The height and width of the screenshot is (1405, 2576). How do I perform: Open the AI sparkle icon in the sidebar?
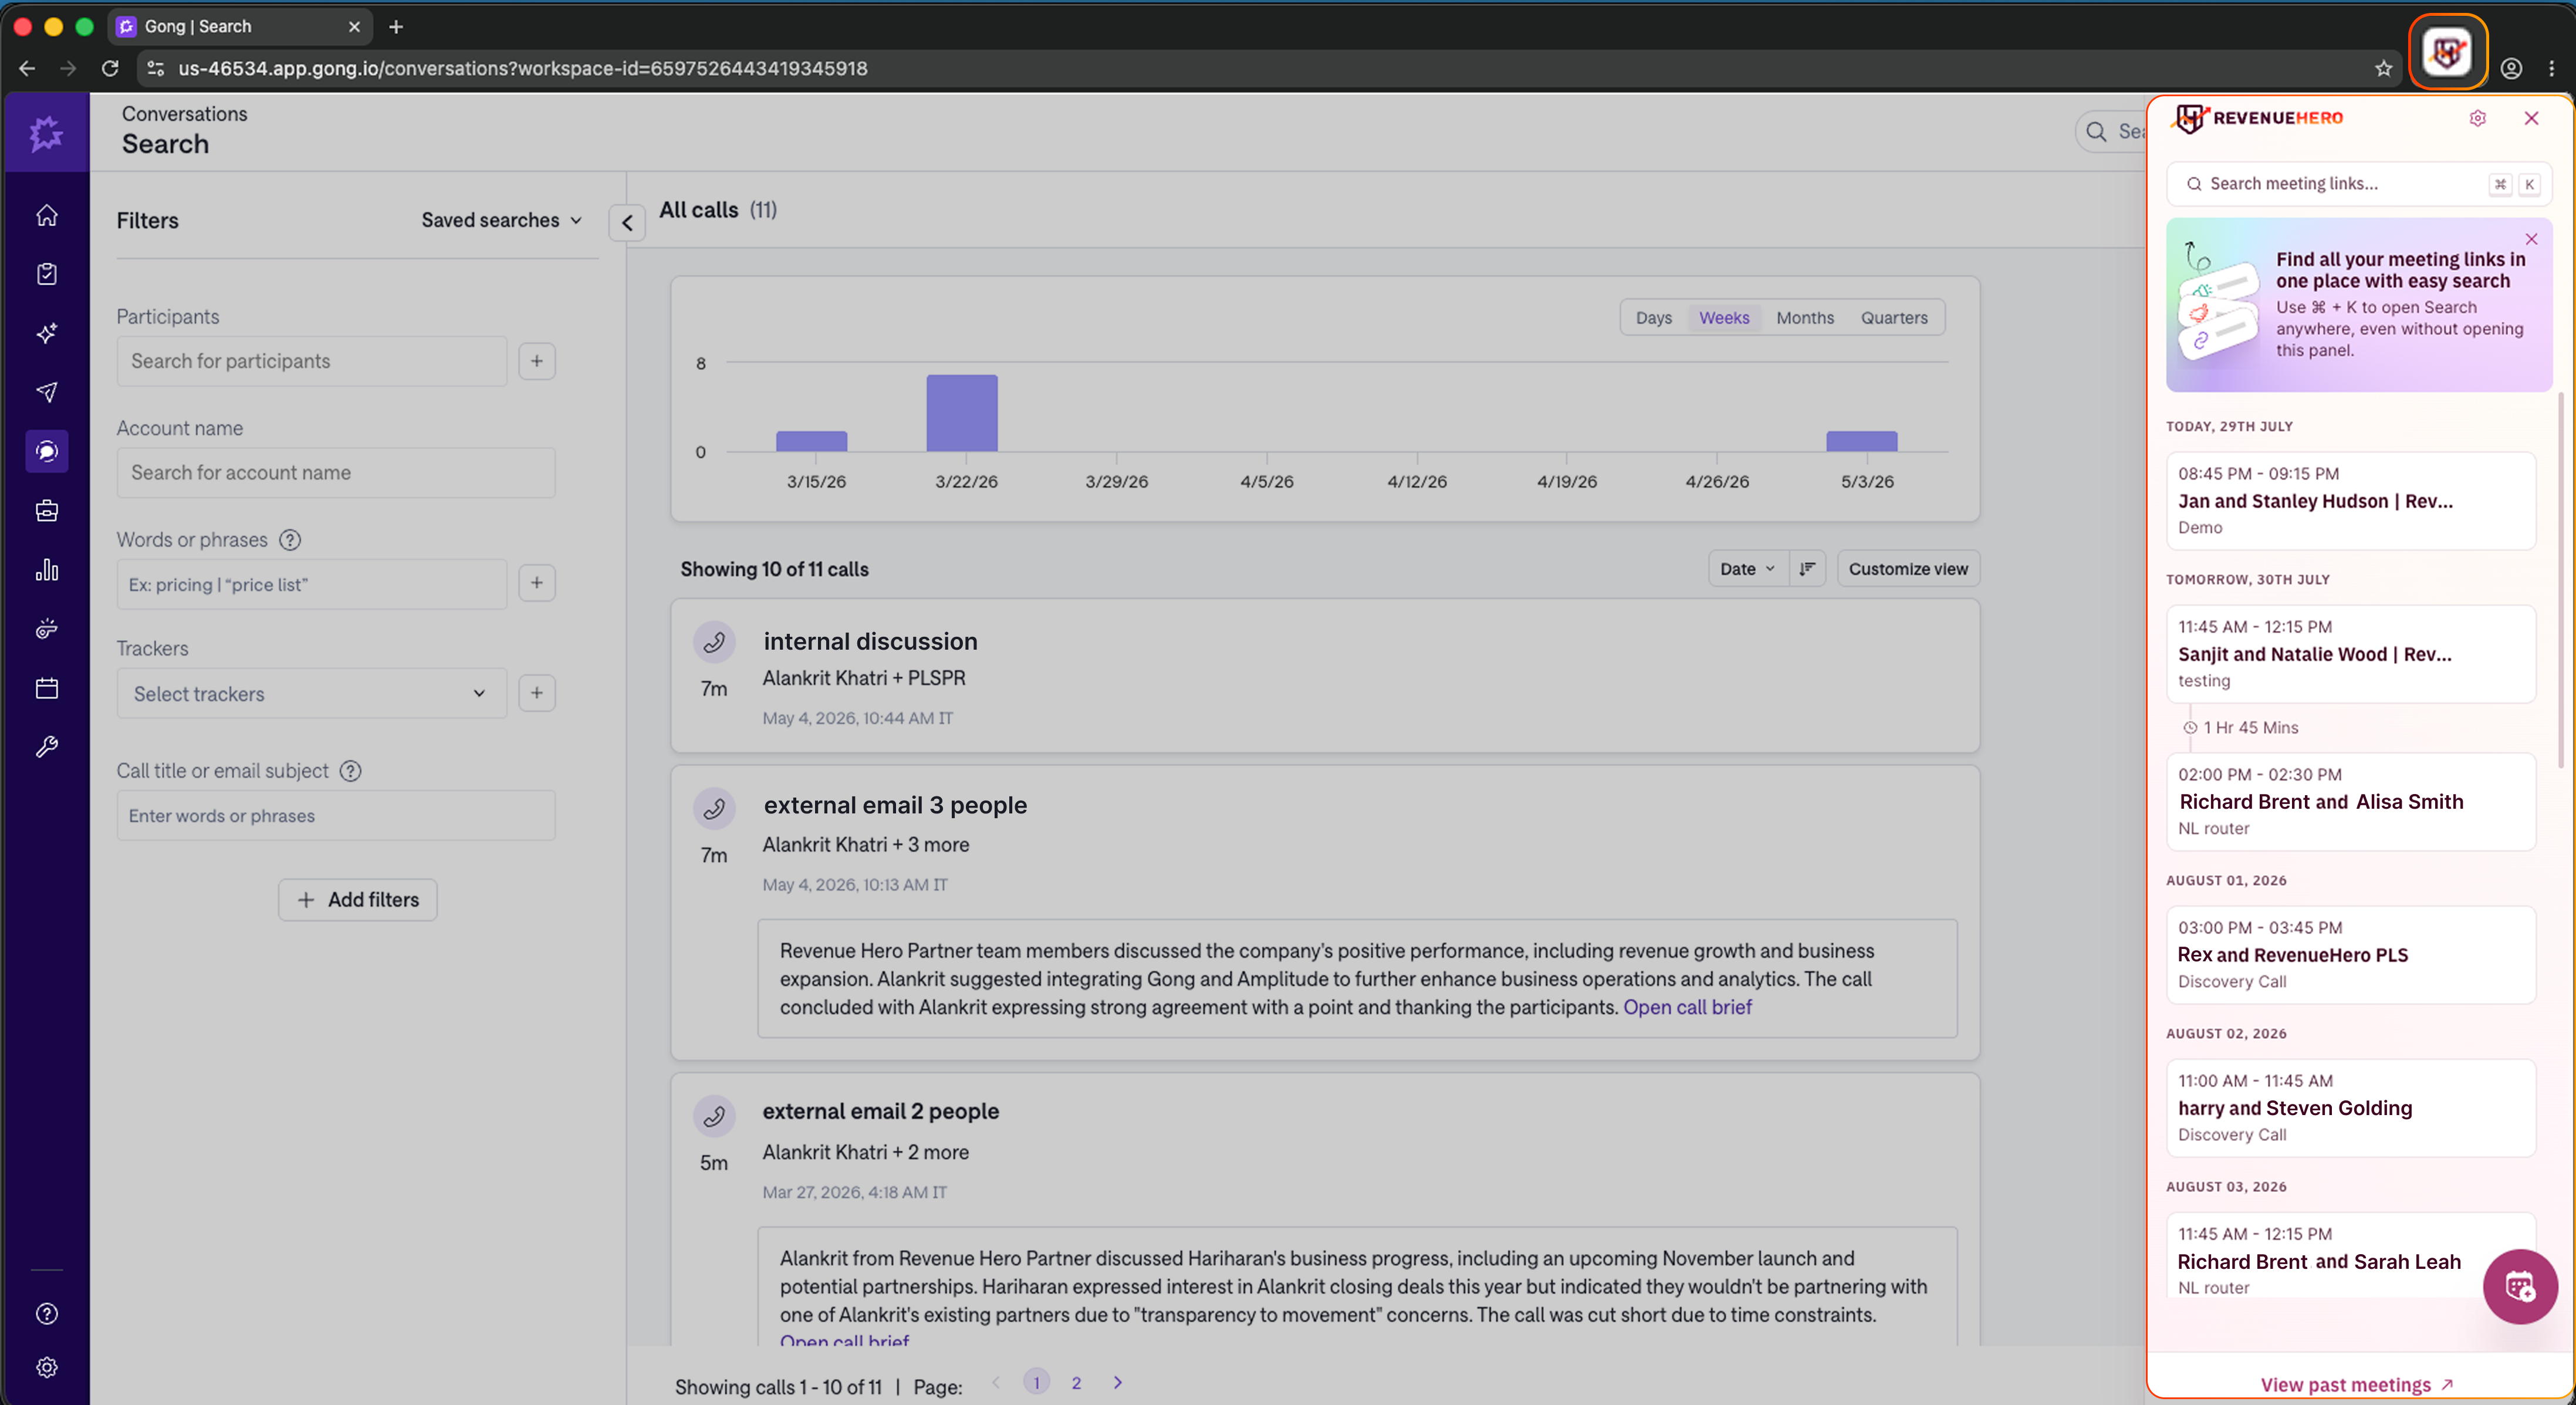pyautogui.click(x=46, y=333)
